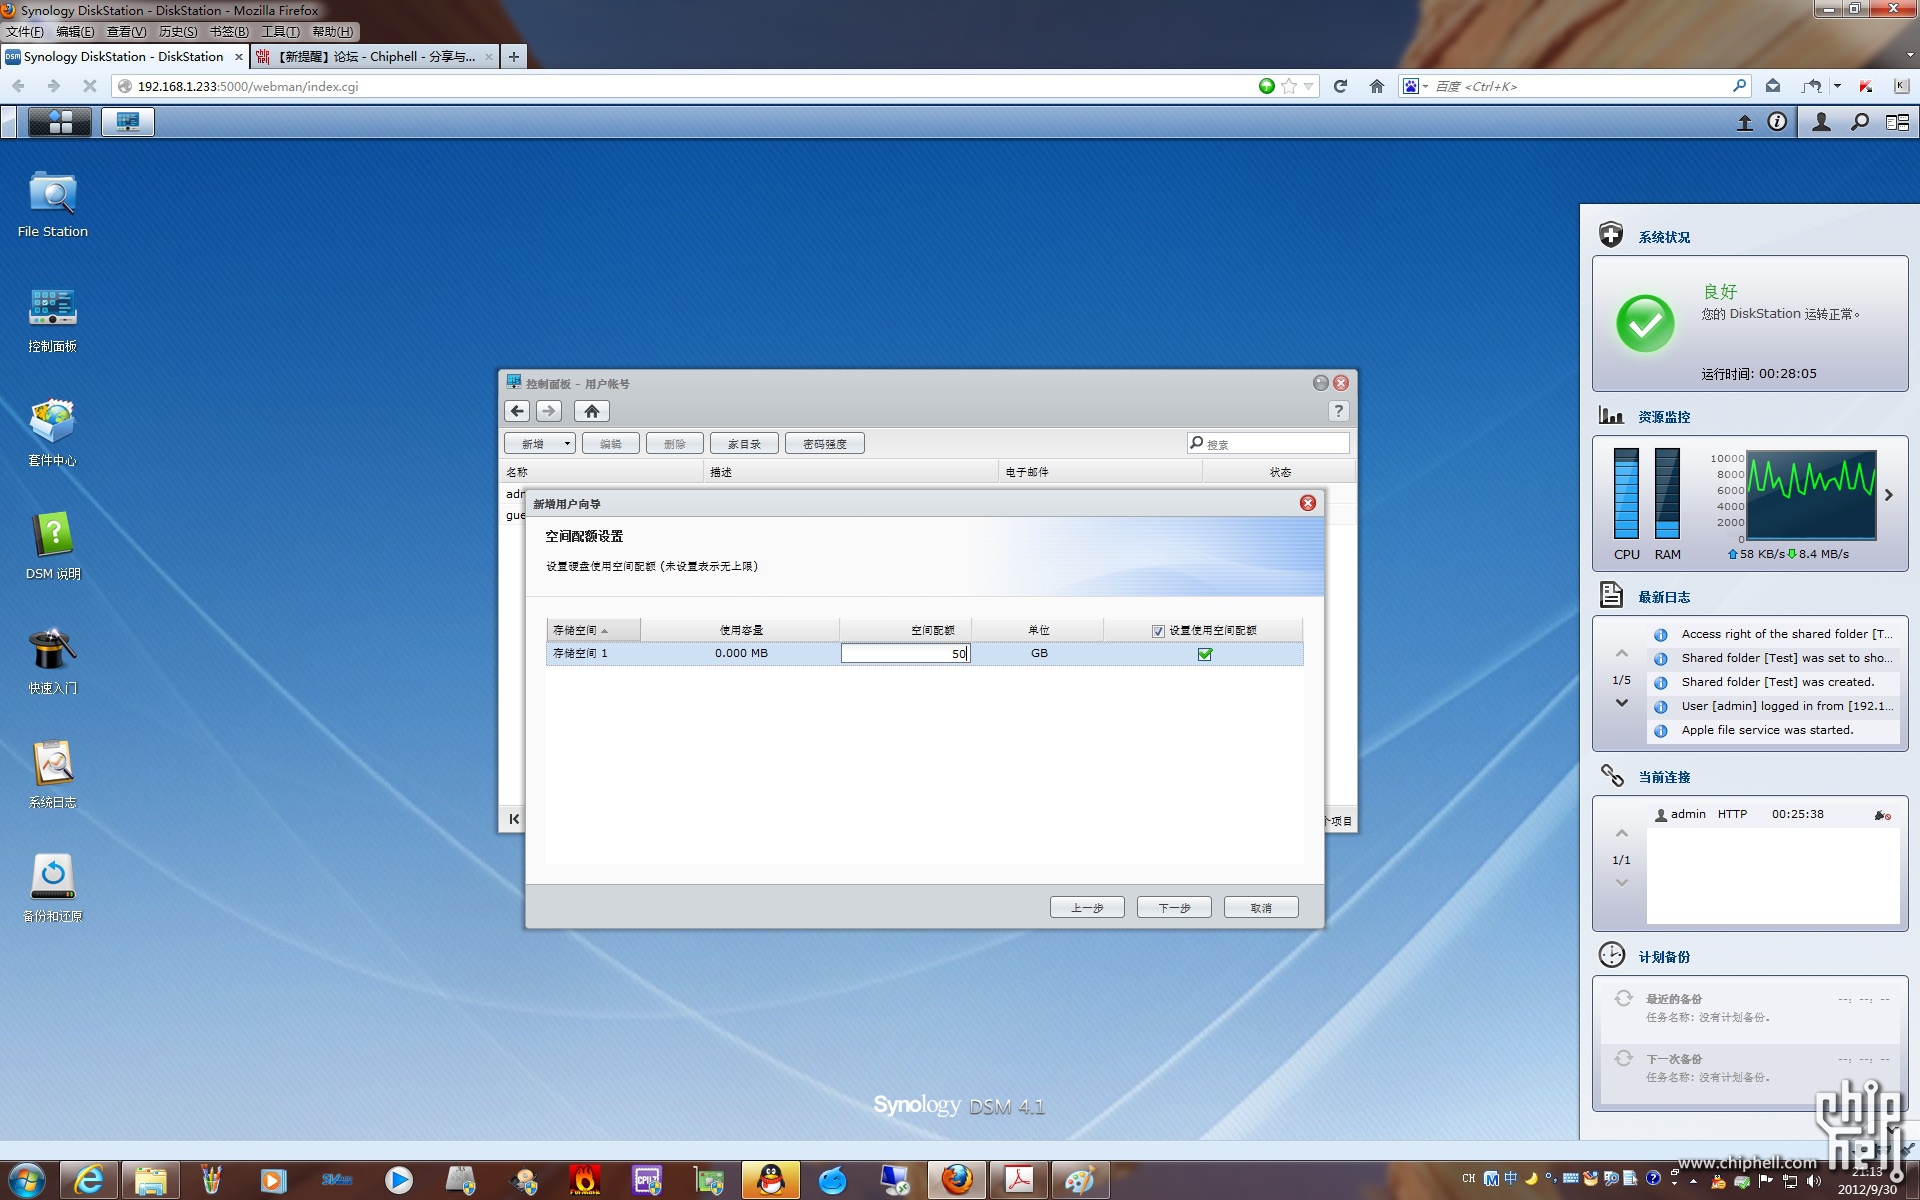Bookmark this page with star icon
Screen dimensions: 1920x1200
(x=1289, y=86)
